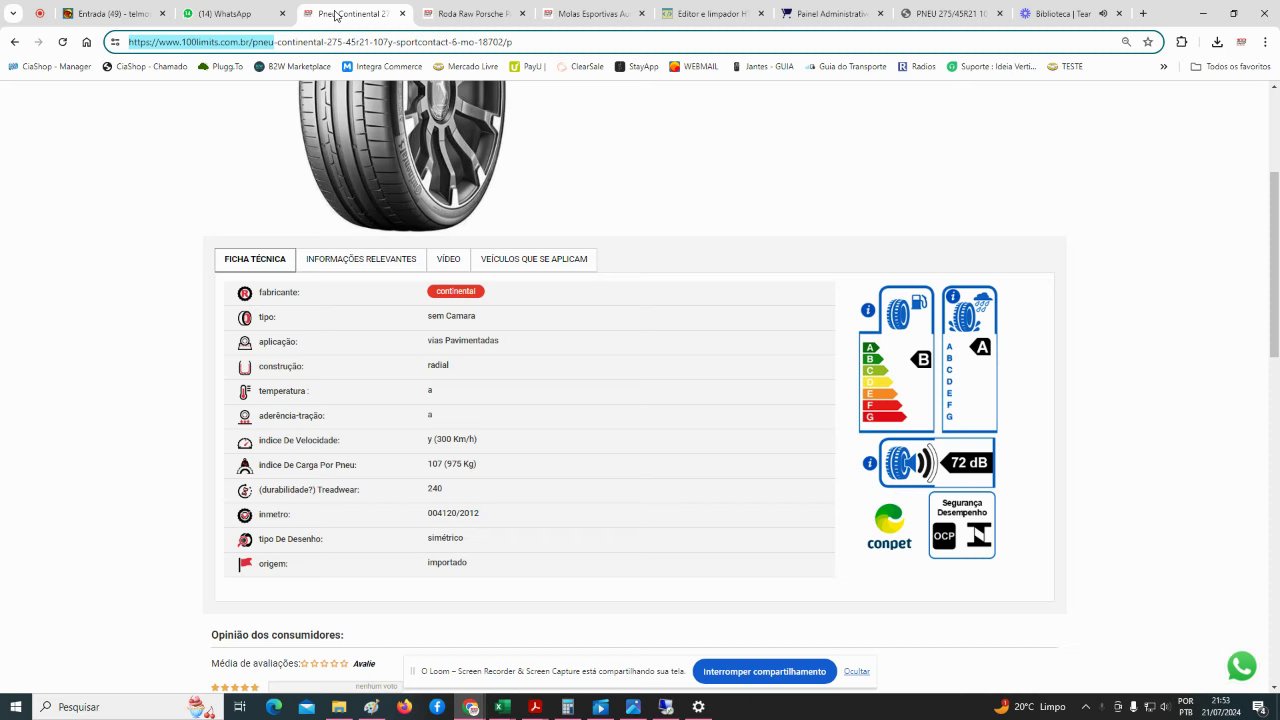This screenshot has height=720, width=1280.
Task: Click the 72 dB noise label
Action: 967,463
